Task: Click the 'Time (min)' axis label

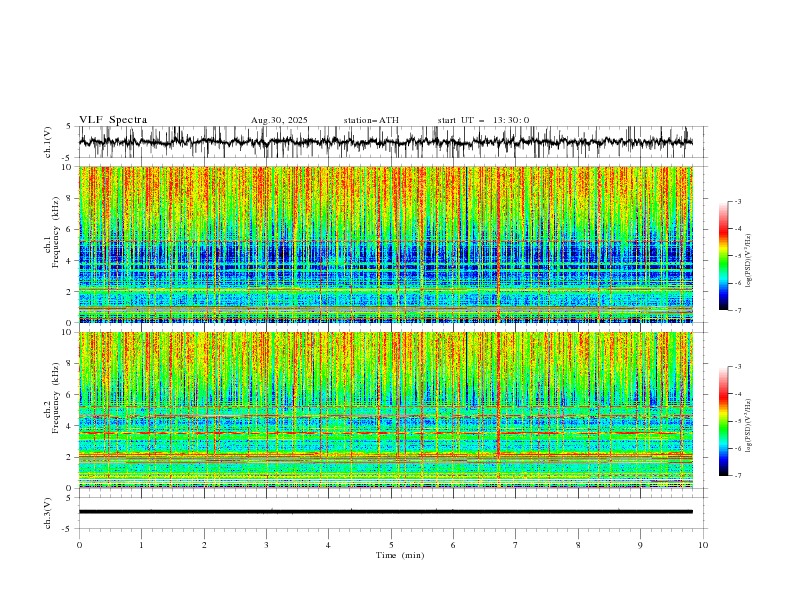Action: pos(400,555)
